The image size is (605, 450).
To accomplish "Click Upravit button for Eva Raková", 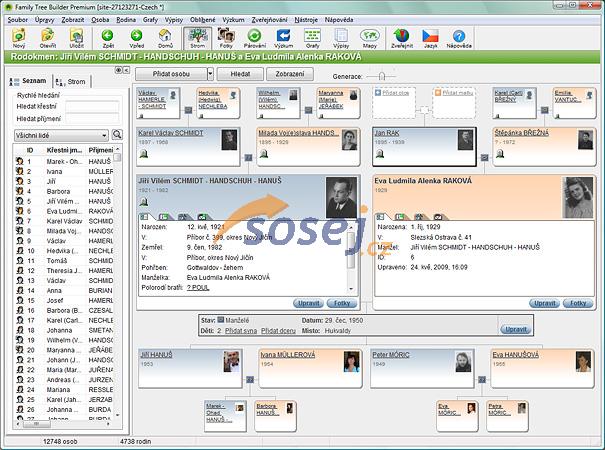I will coord(544,302).
